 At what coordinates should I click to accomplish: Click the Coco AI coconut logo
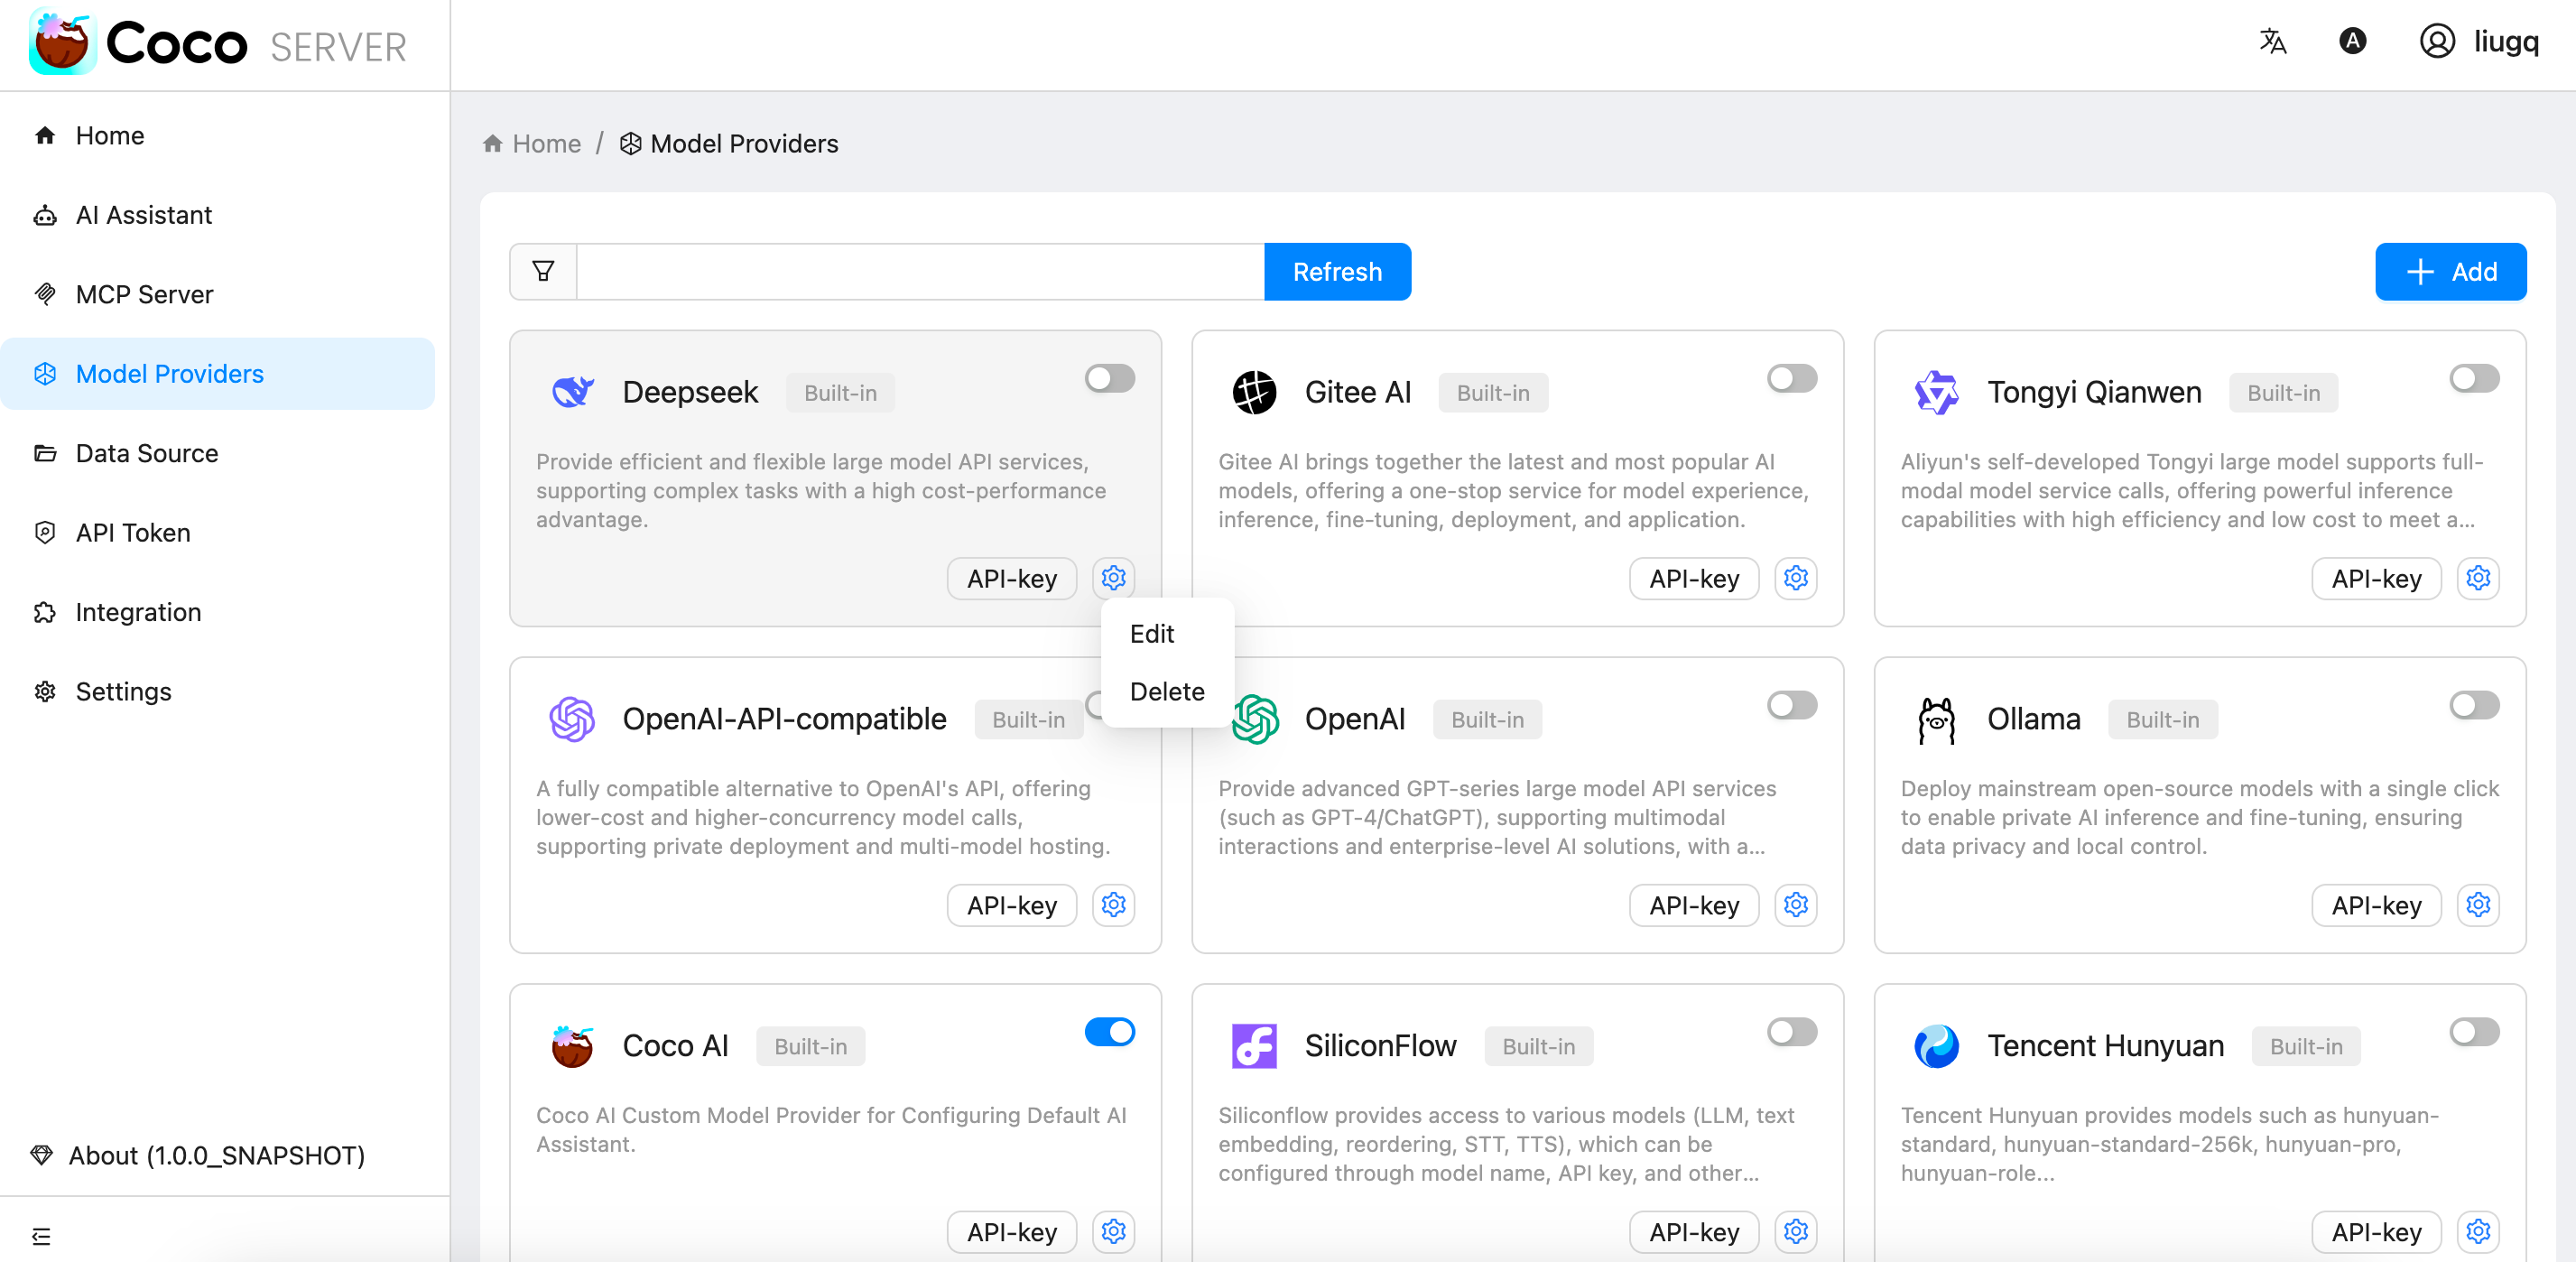572,1045
